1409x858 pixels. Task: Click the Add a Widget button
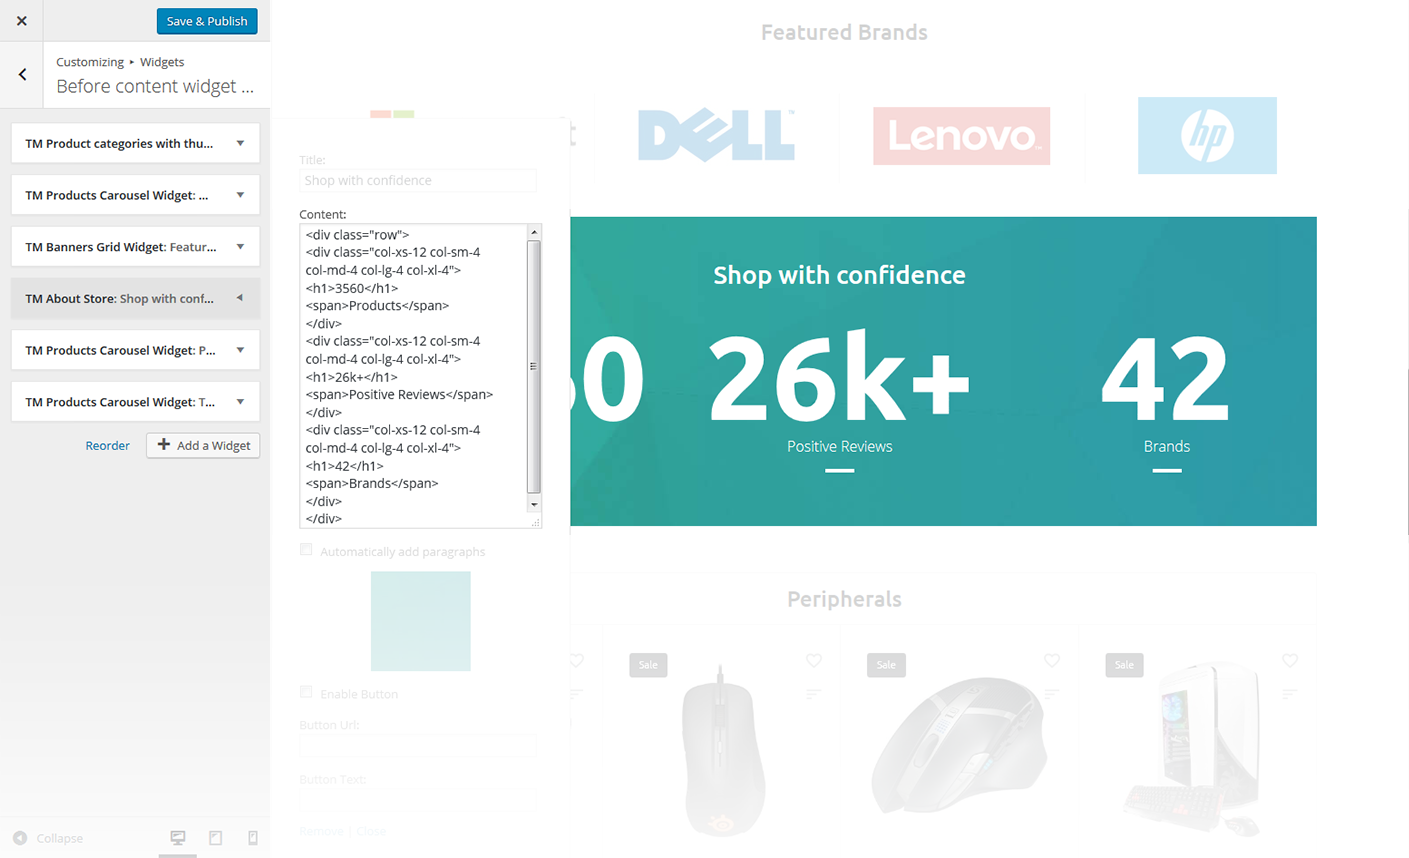203,445
